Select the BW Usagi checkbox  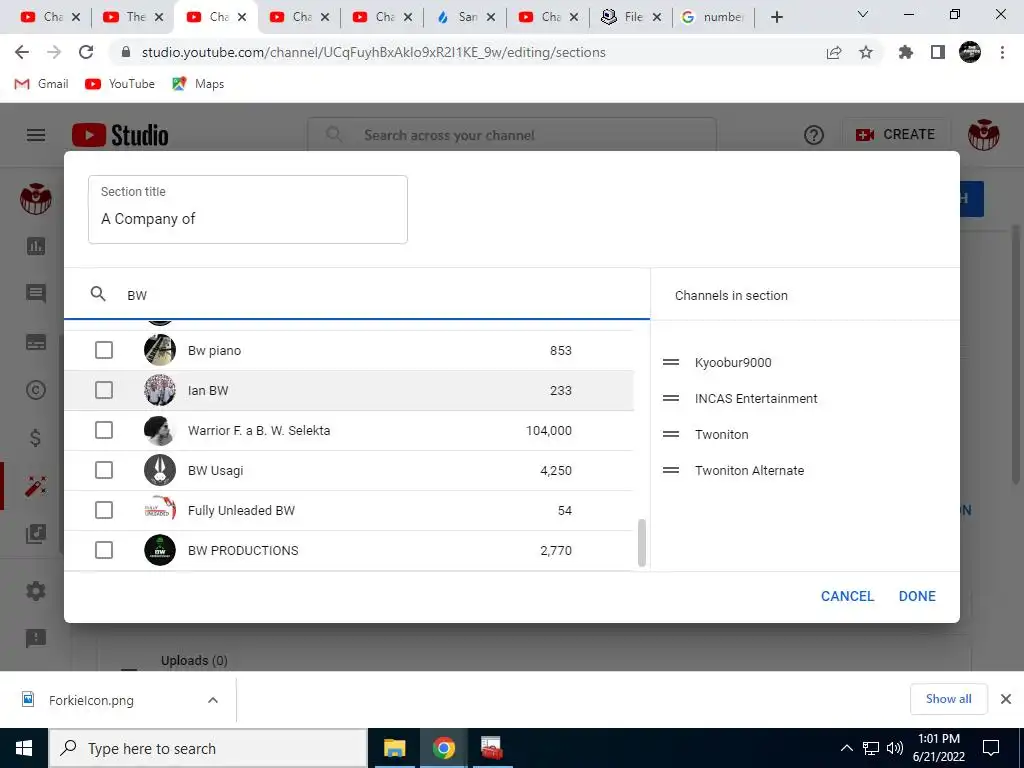click(104, 470)
